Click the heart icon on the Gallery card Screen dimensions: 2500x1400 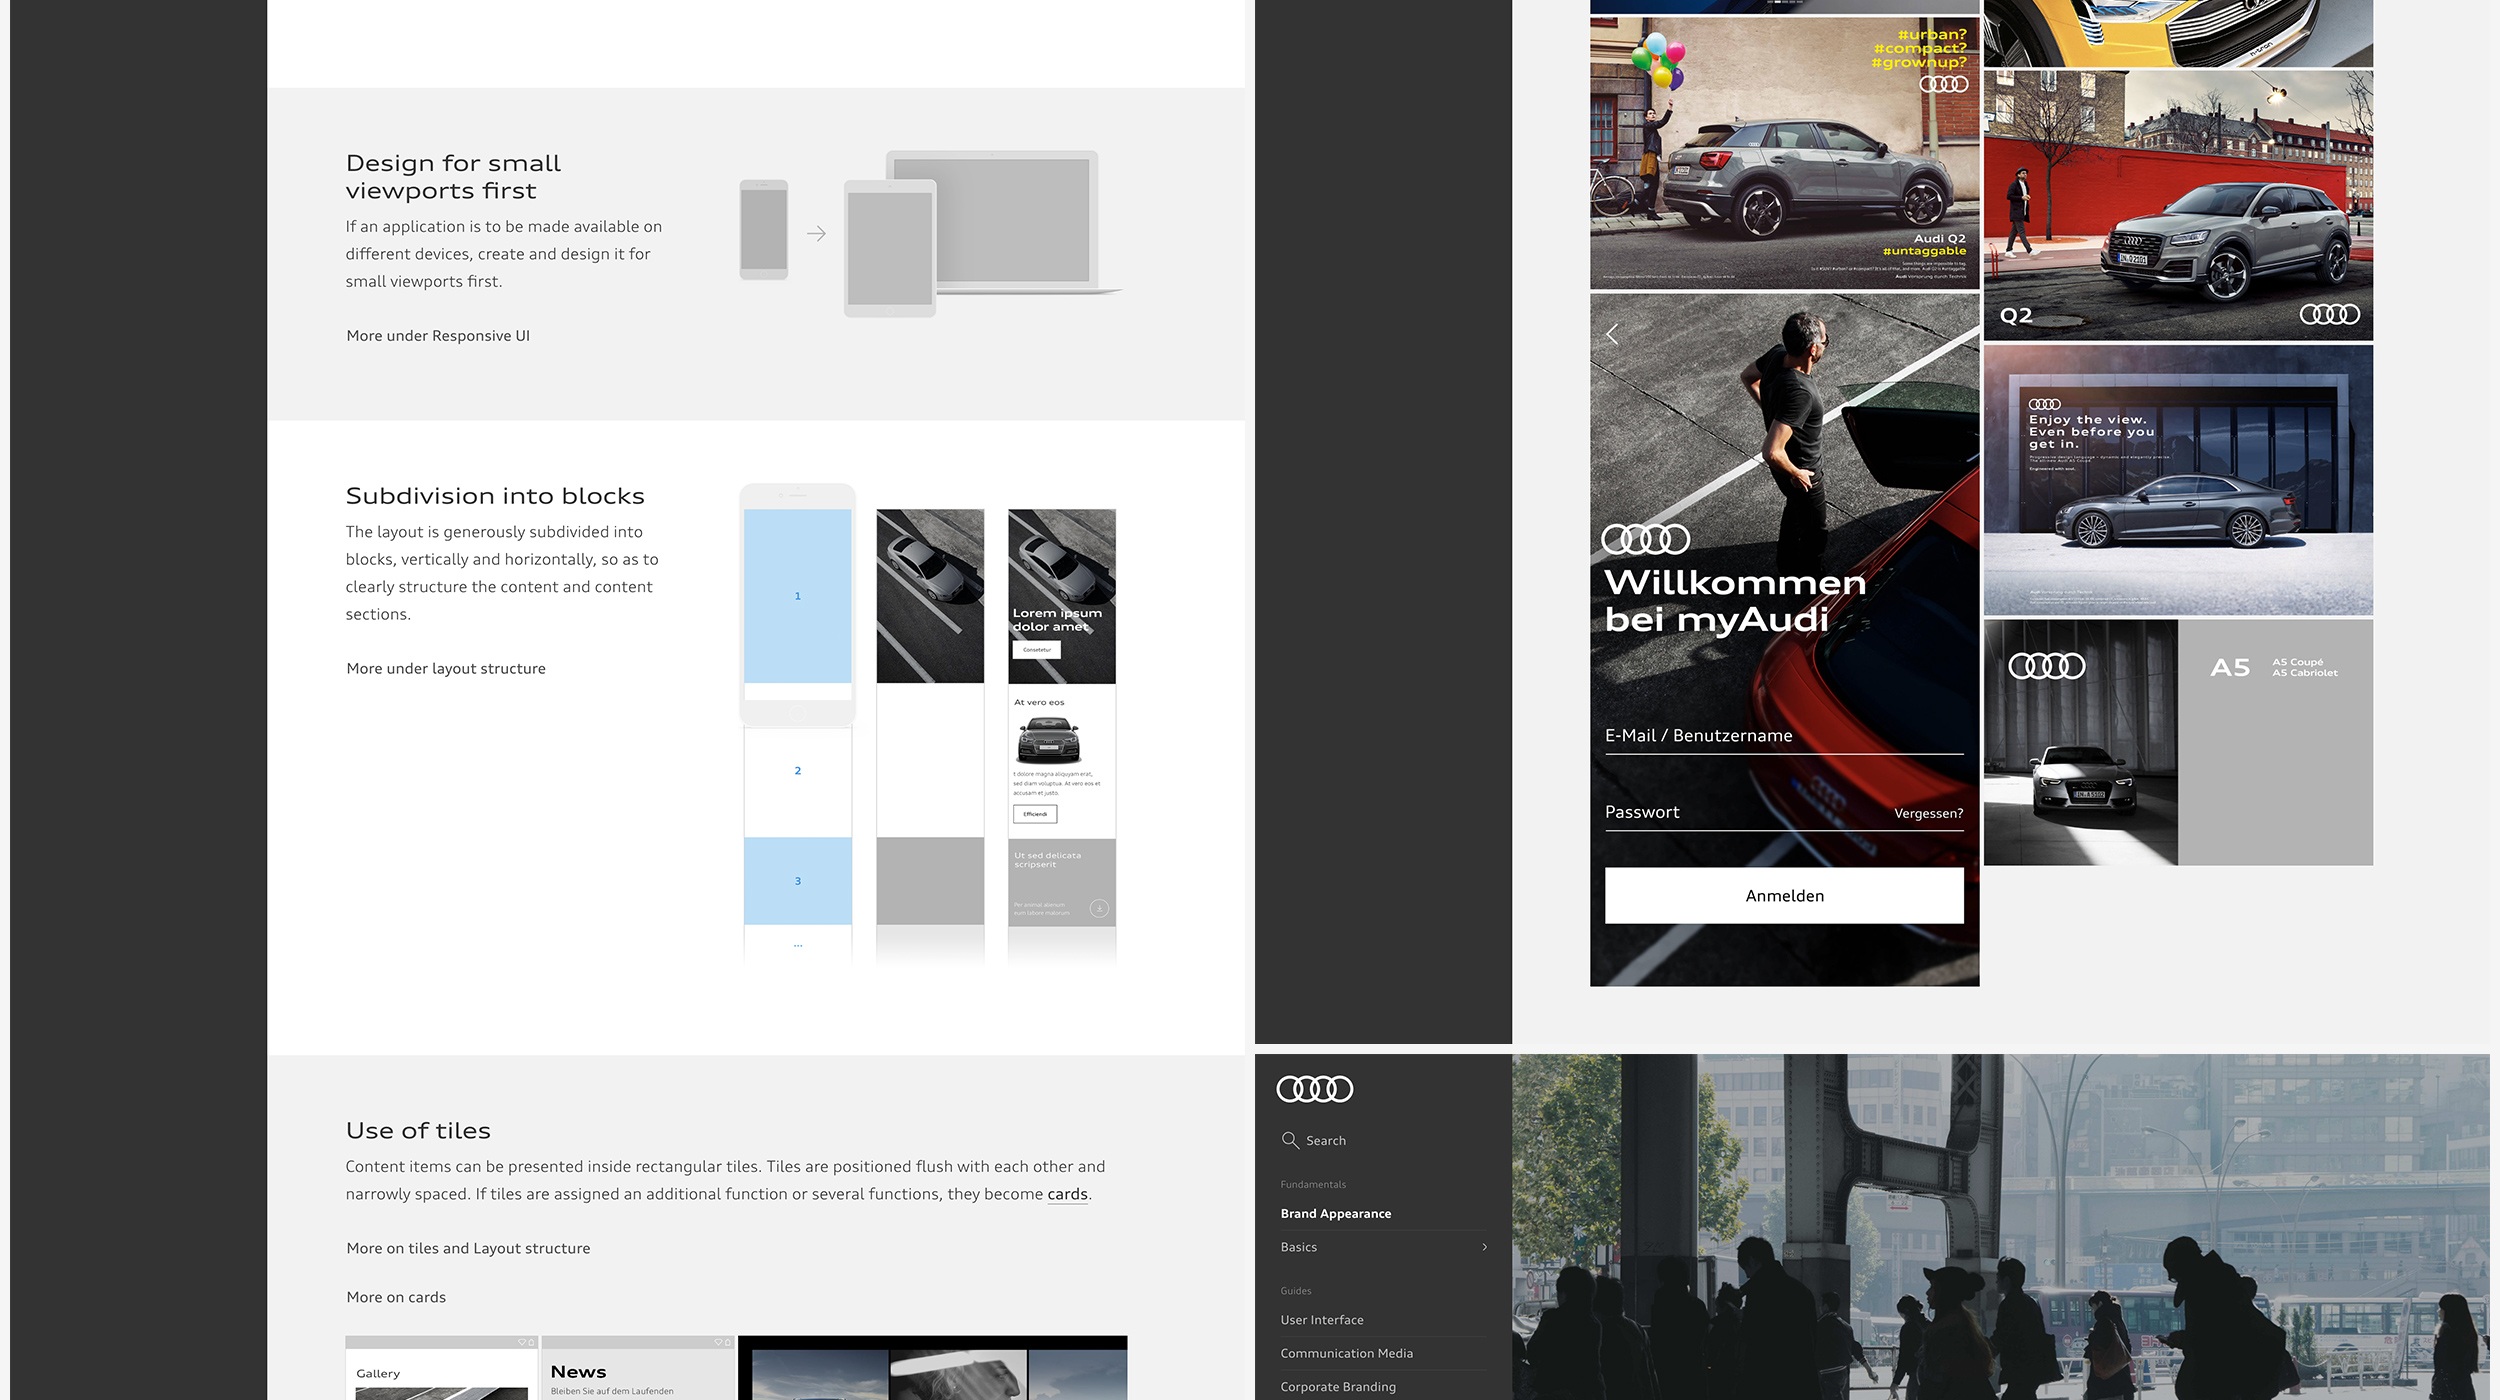[521, 1342]
